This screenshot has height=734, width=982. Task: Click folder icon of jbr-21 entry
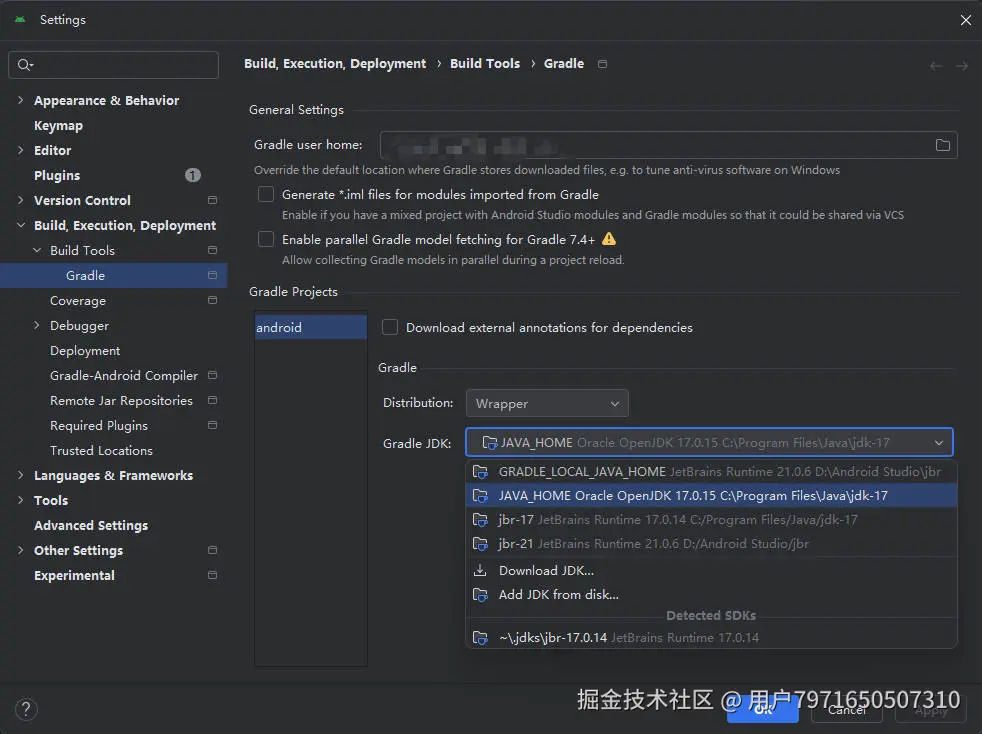point(480,544)
